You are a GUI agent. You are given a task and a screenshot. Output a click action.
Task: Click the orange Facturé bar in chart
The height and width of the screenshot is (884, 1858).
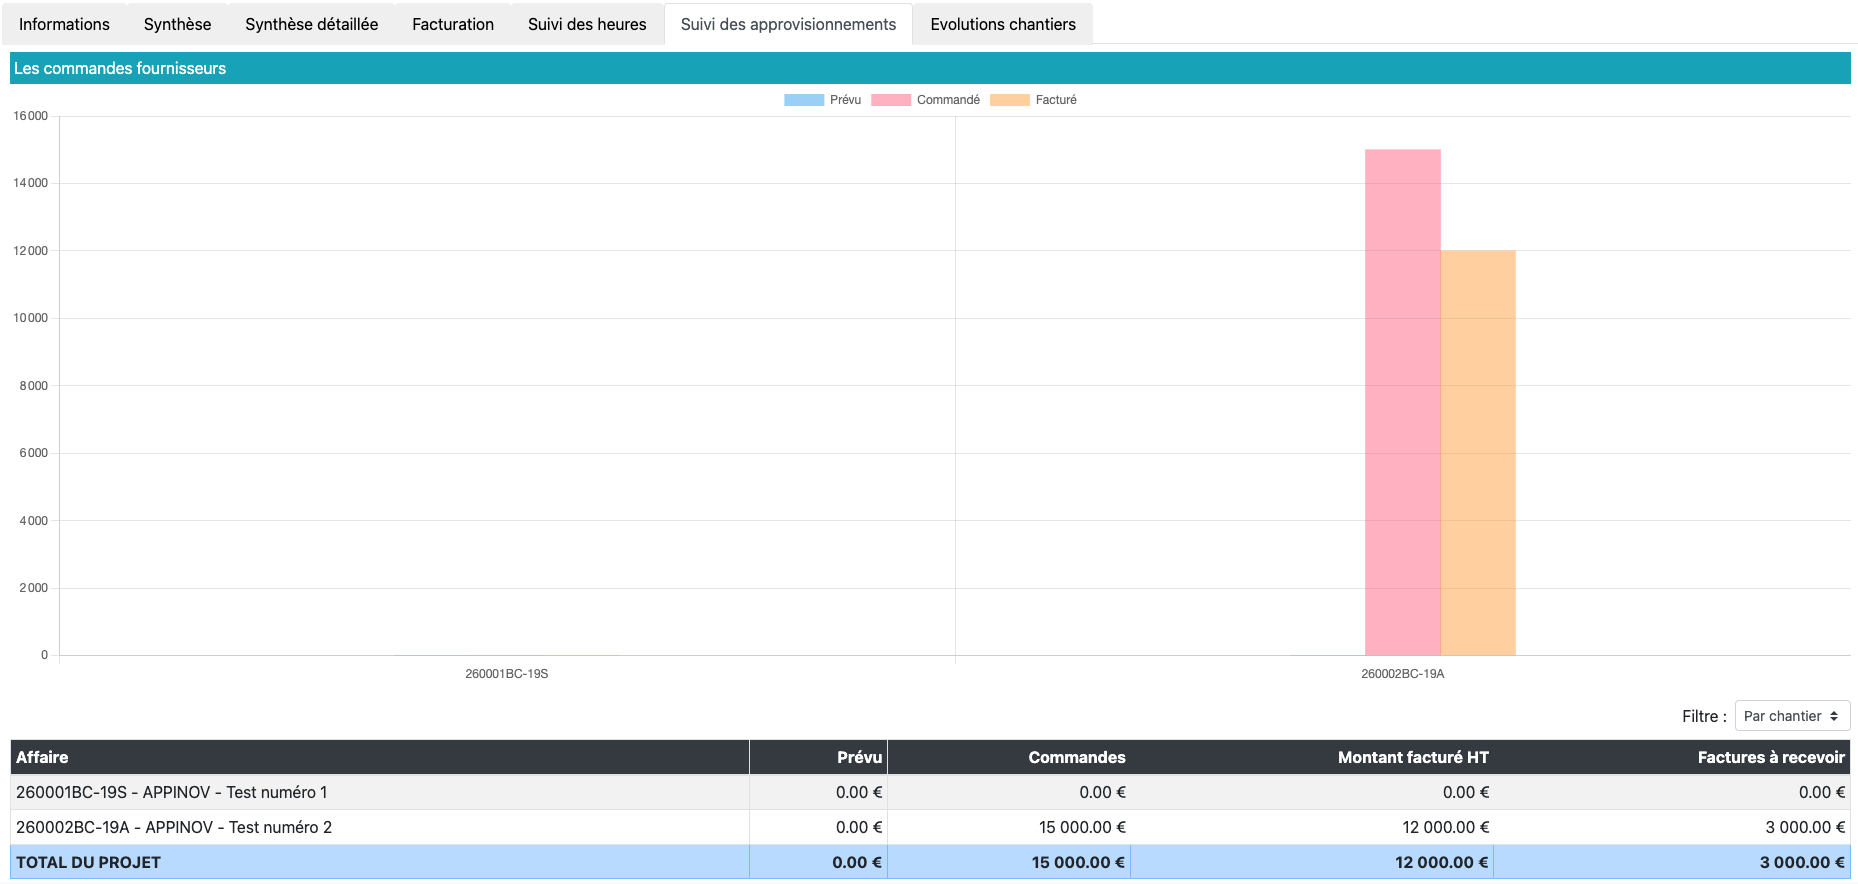coord(1477,450)
